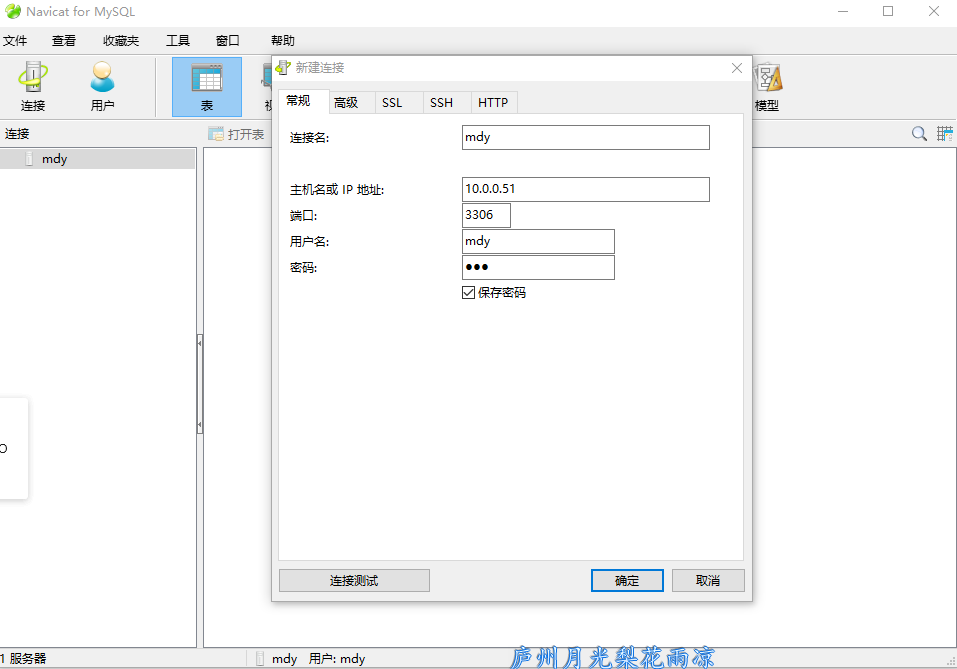Click the 连接名 input field
The height and width of the screenshot is (669, 957).
(x=586, y=137)
